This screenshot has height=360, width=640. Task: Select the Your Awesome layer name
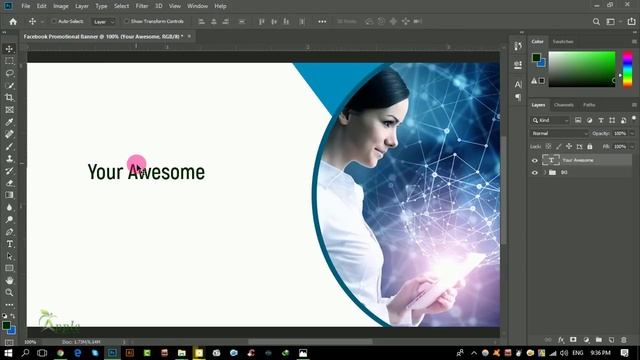tap(578, 160)
